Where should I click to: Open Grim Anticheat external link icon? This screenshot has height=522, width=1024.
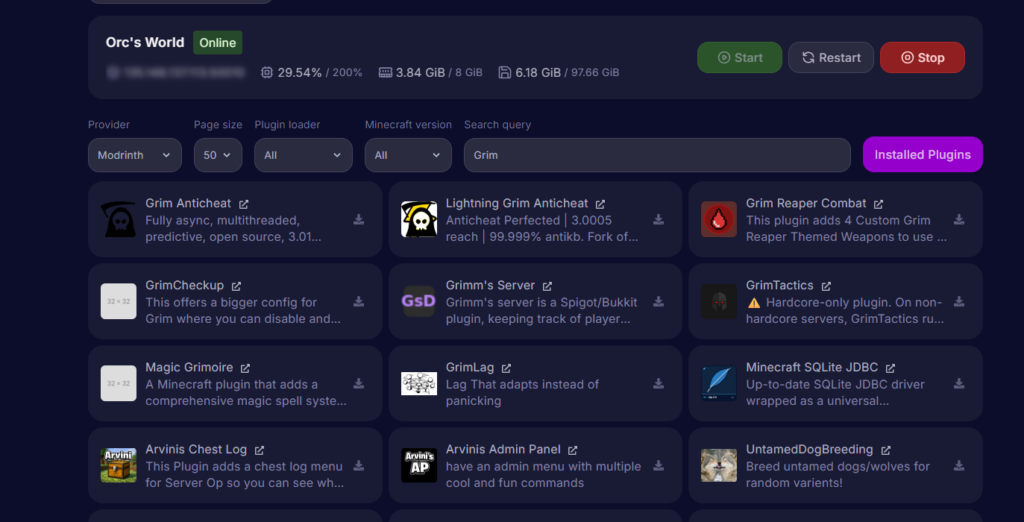click(244, 204)
